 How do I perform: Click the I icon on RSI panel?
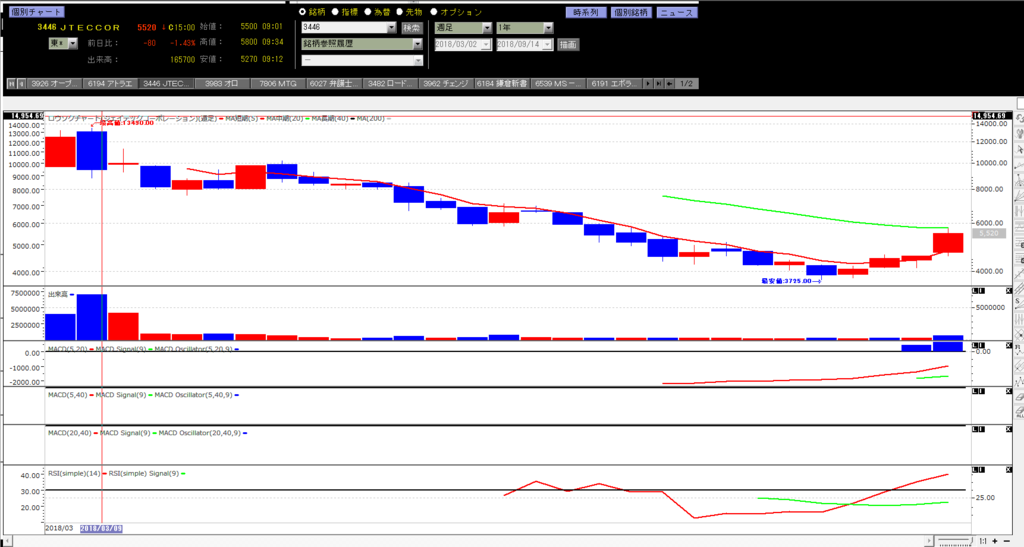pos(982,470)
